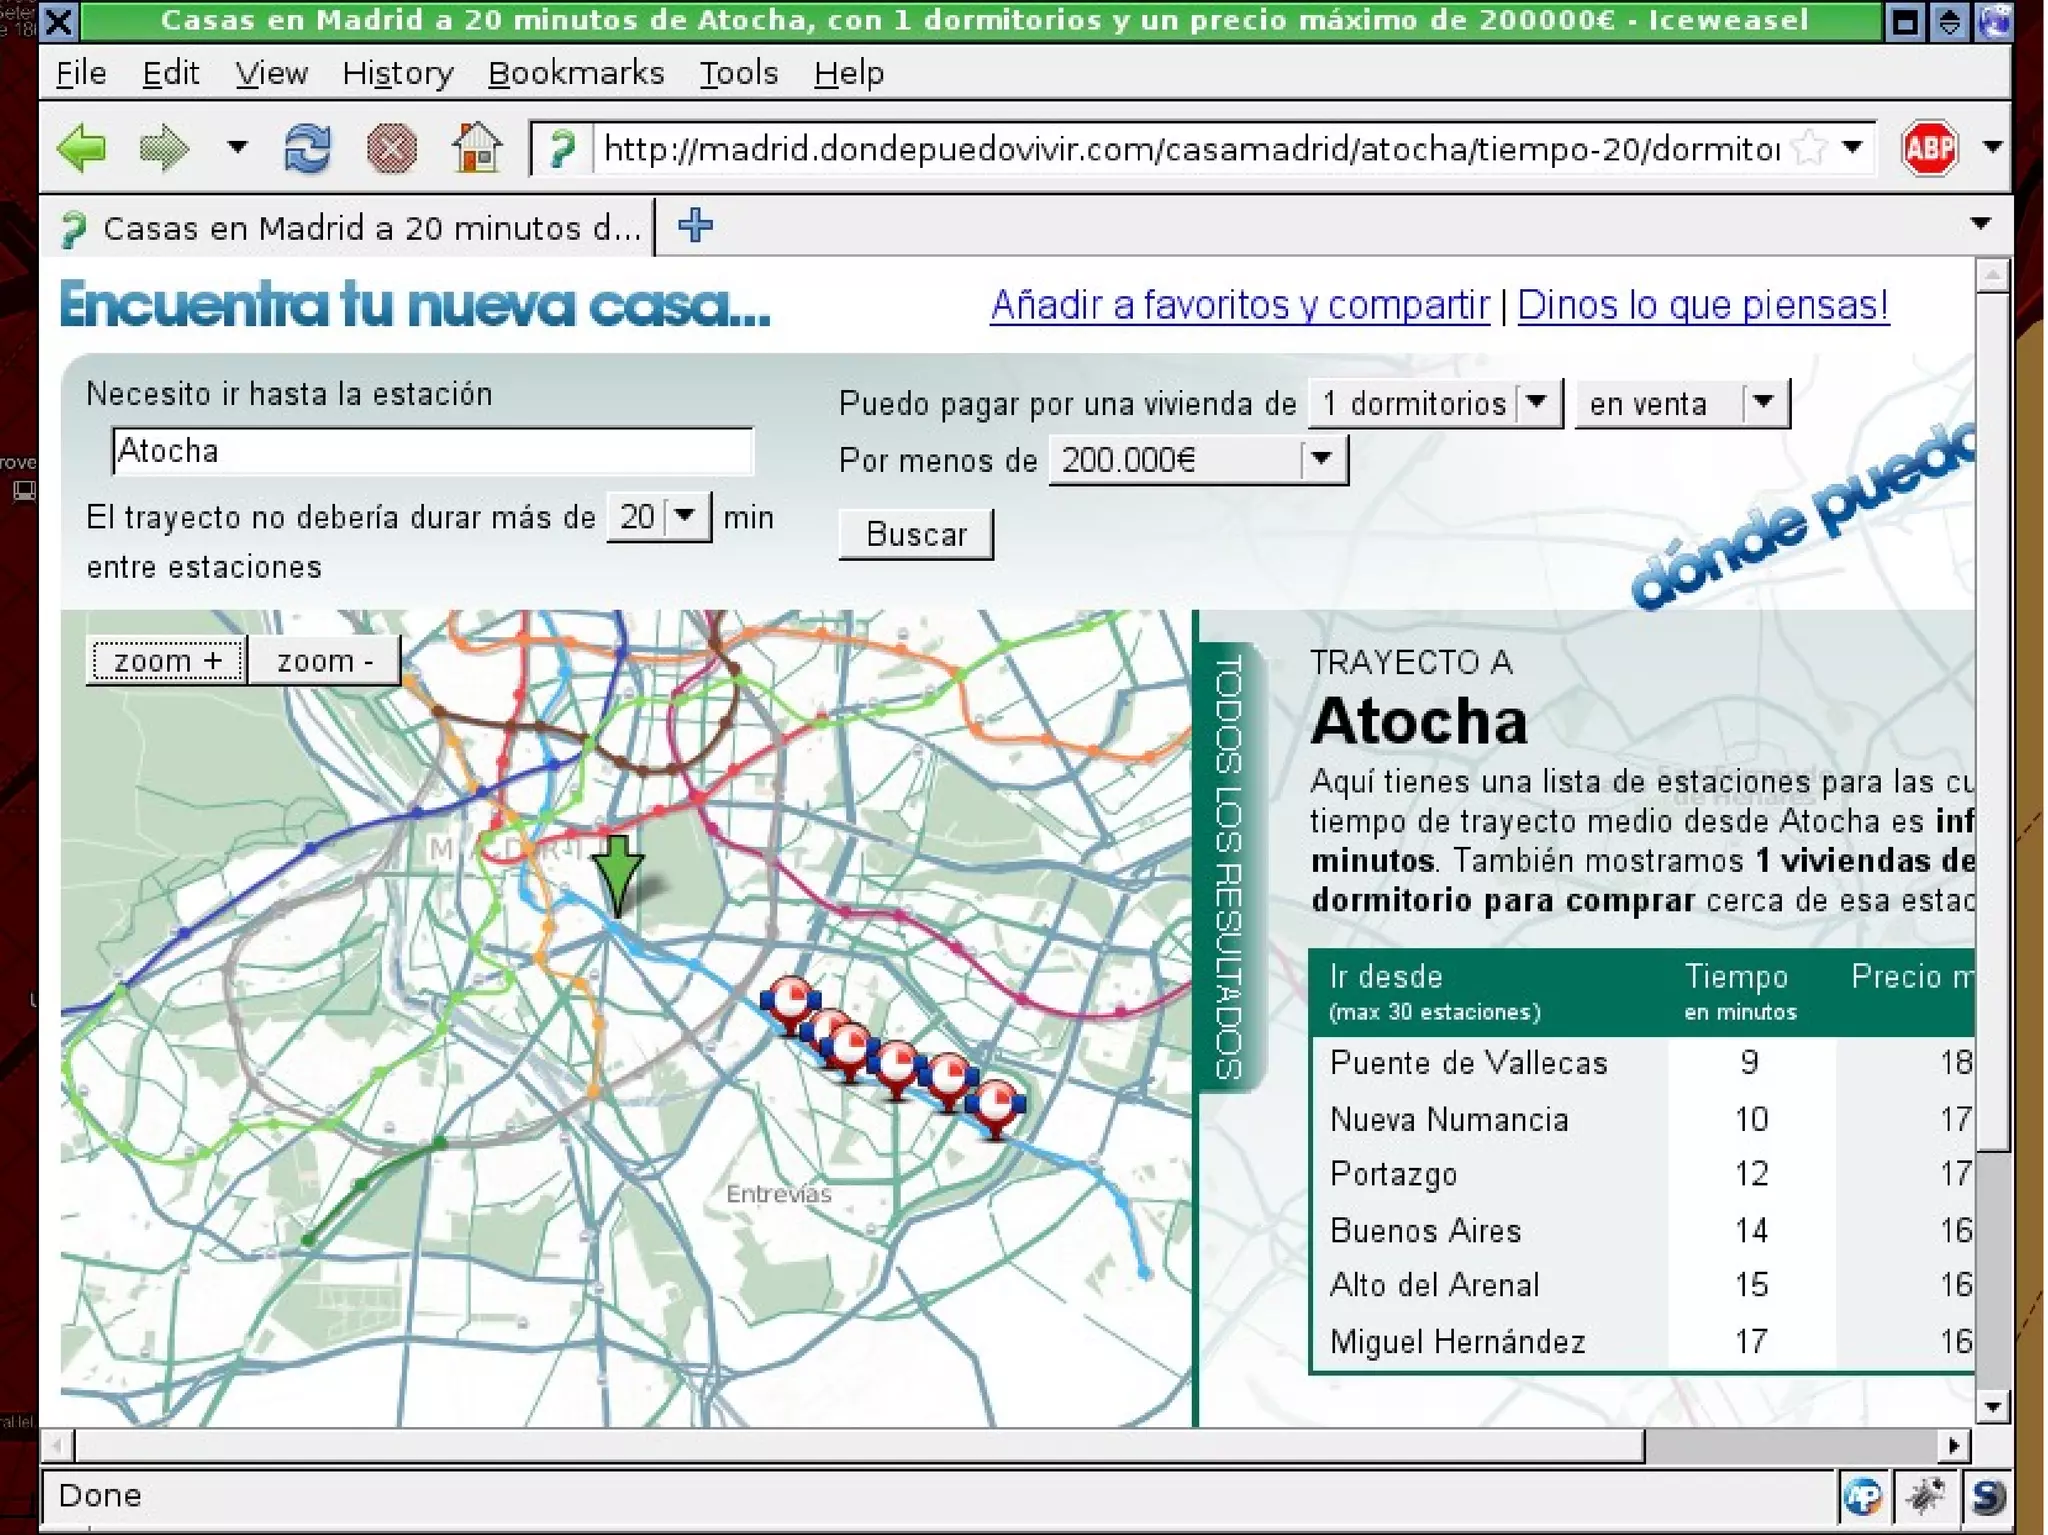Expand the 1 dormitorios dropdown
The height and width of the screenshot is (1535, 2048).
click(x=1537, y=403)
